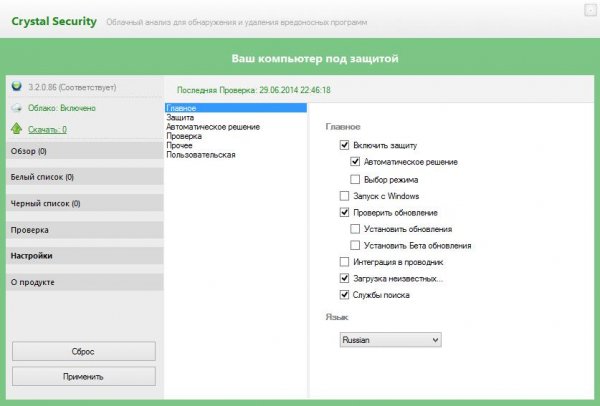The height and width of the screenshot is (406, 600).
Task: Enable Установить Бета обновления checkbox
Action: [x=355, y=245]
